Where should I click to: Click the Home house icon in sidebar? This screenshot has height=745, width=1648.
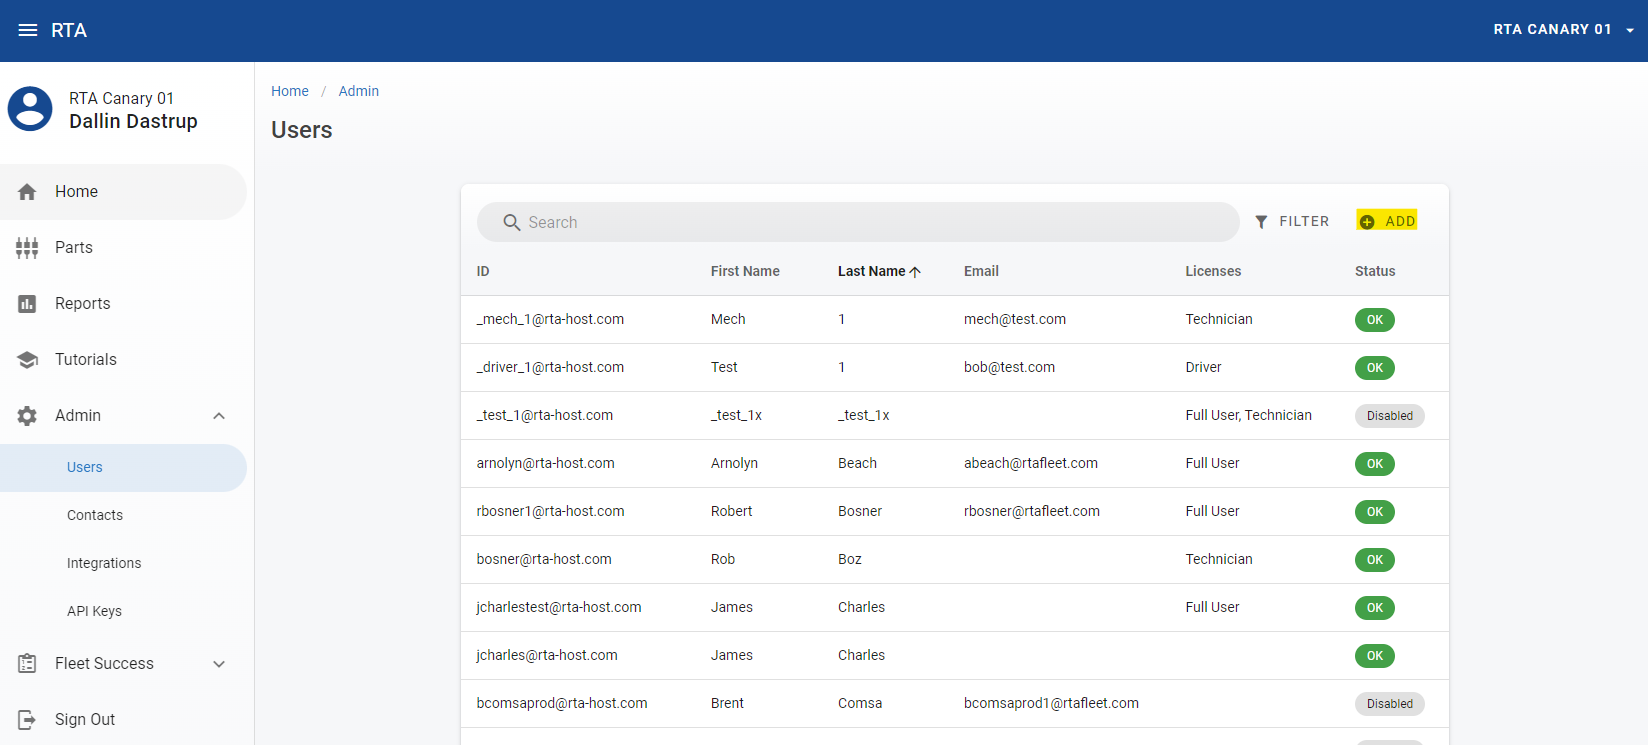tap(27, 192)
